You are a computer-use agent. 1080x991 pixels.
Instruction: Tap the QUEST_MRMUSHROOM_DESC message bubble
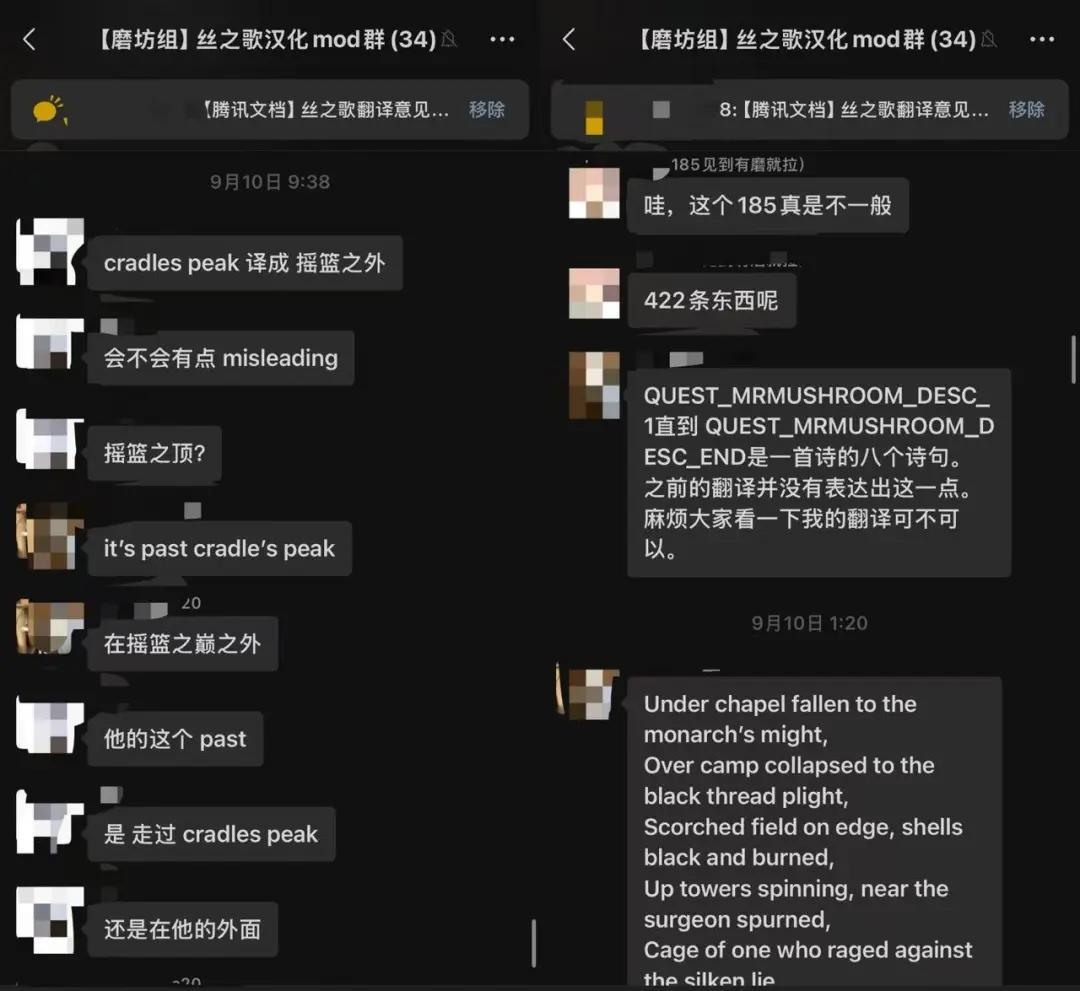(x=819, y=472)
